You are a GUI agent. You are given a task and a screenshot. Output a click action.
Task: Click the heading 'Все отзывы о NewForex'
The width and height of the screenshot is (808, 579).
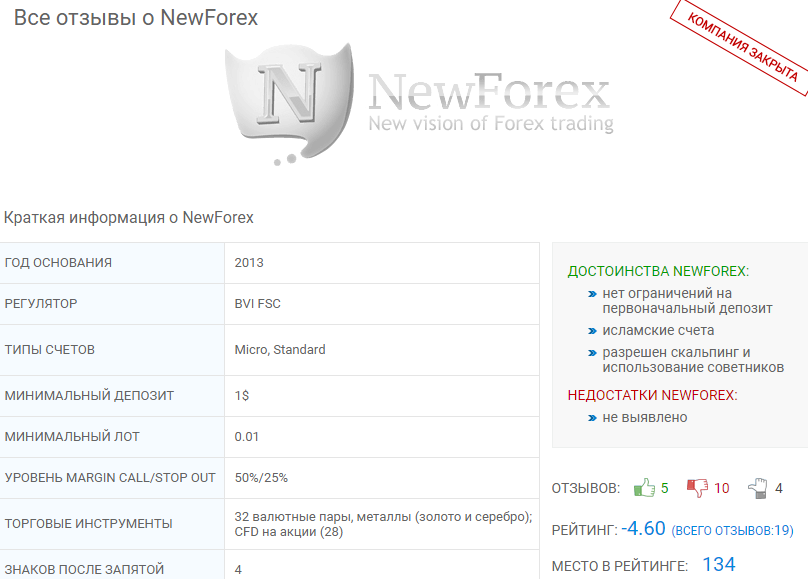point(136,18)
